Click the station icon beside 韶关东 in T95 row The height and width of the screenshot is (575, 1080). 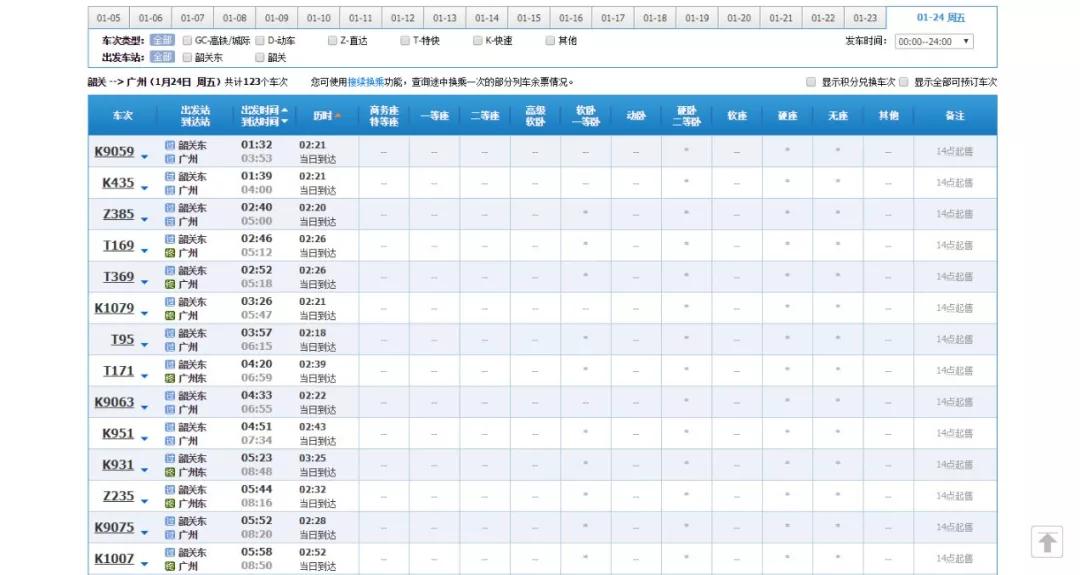pos(169,333)
